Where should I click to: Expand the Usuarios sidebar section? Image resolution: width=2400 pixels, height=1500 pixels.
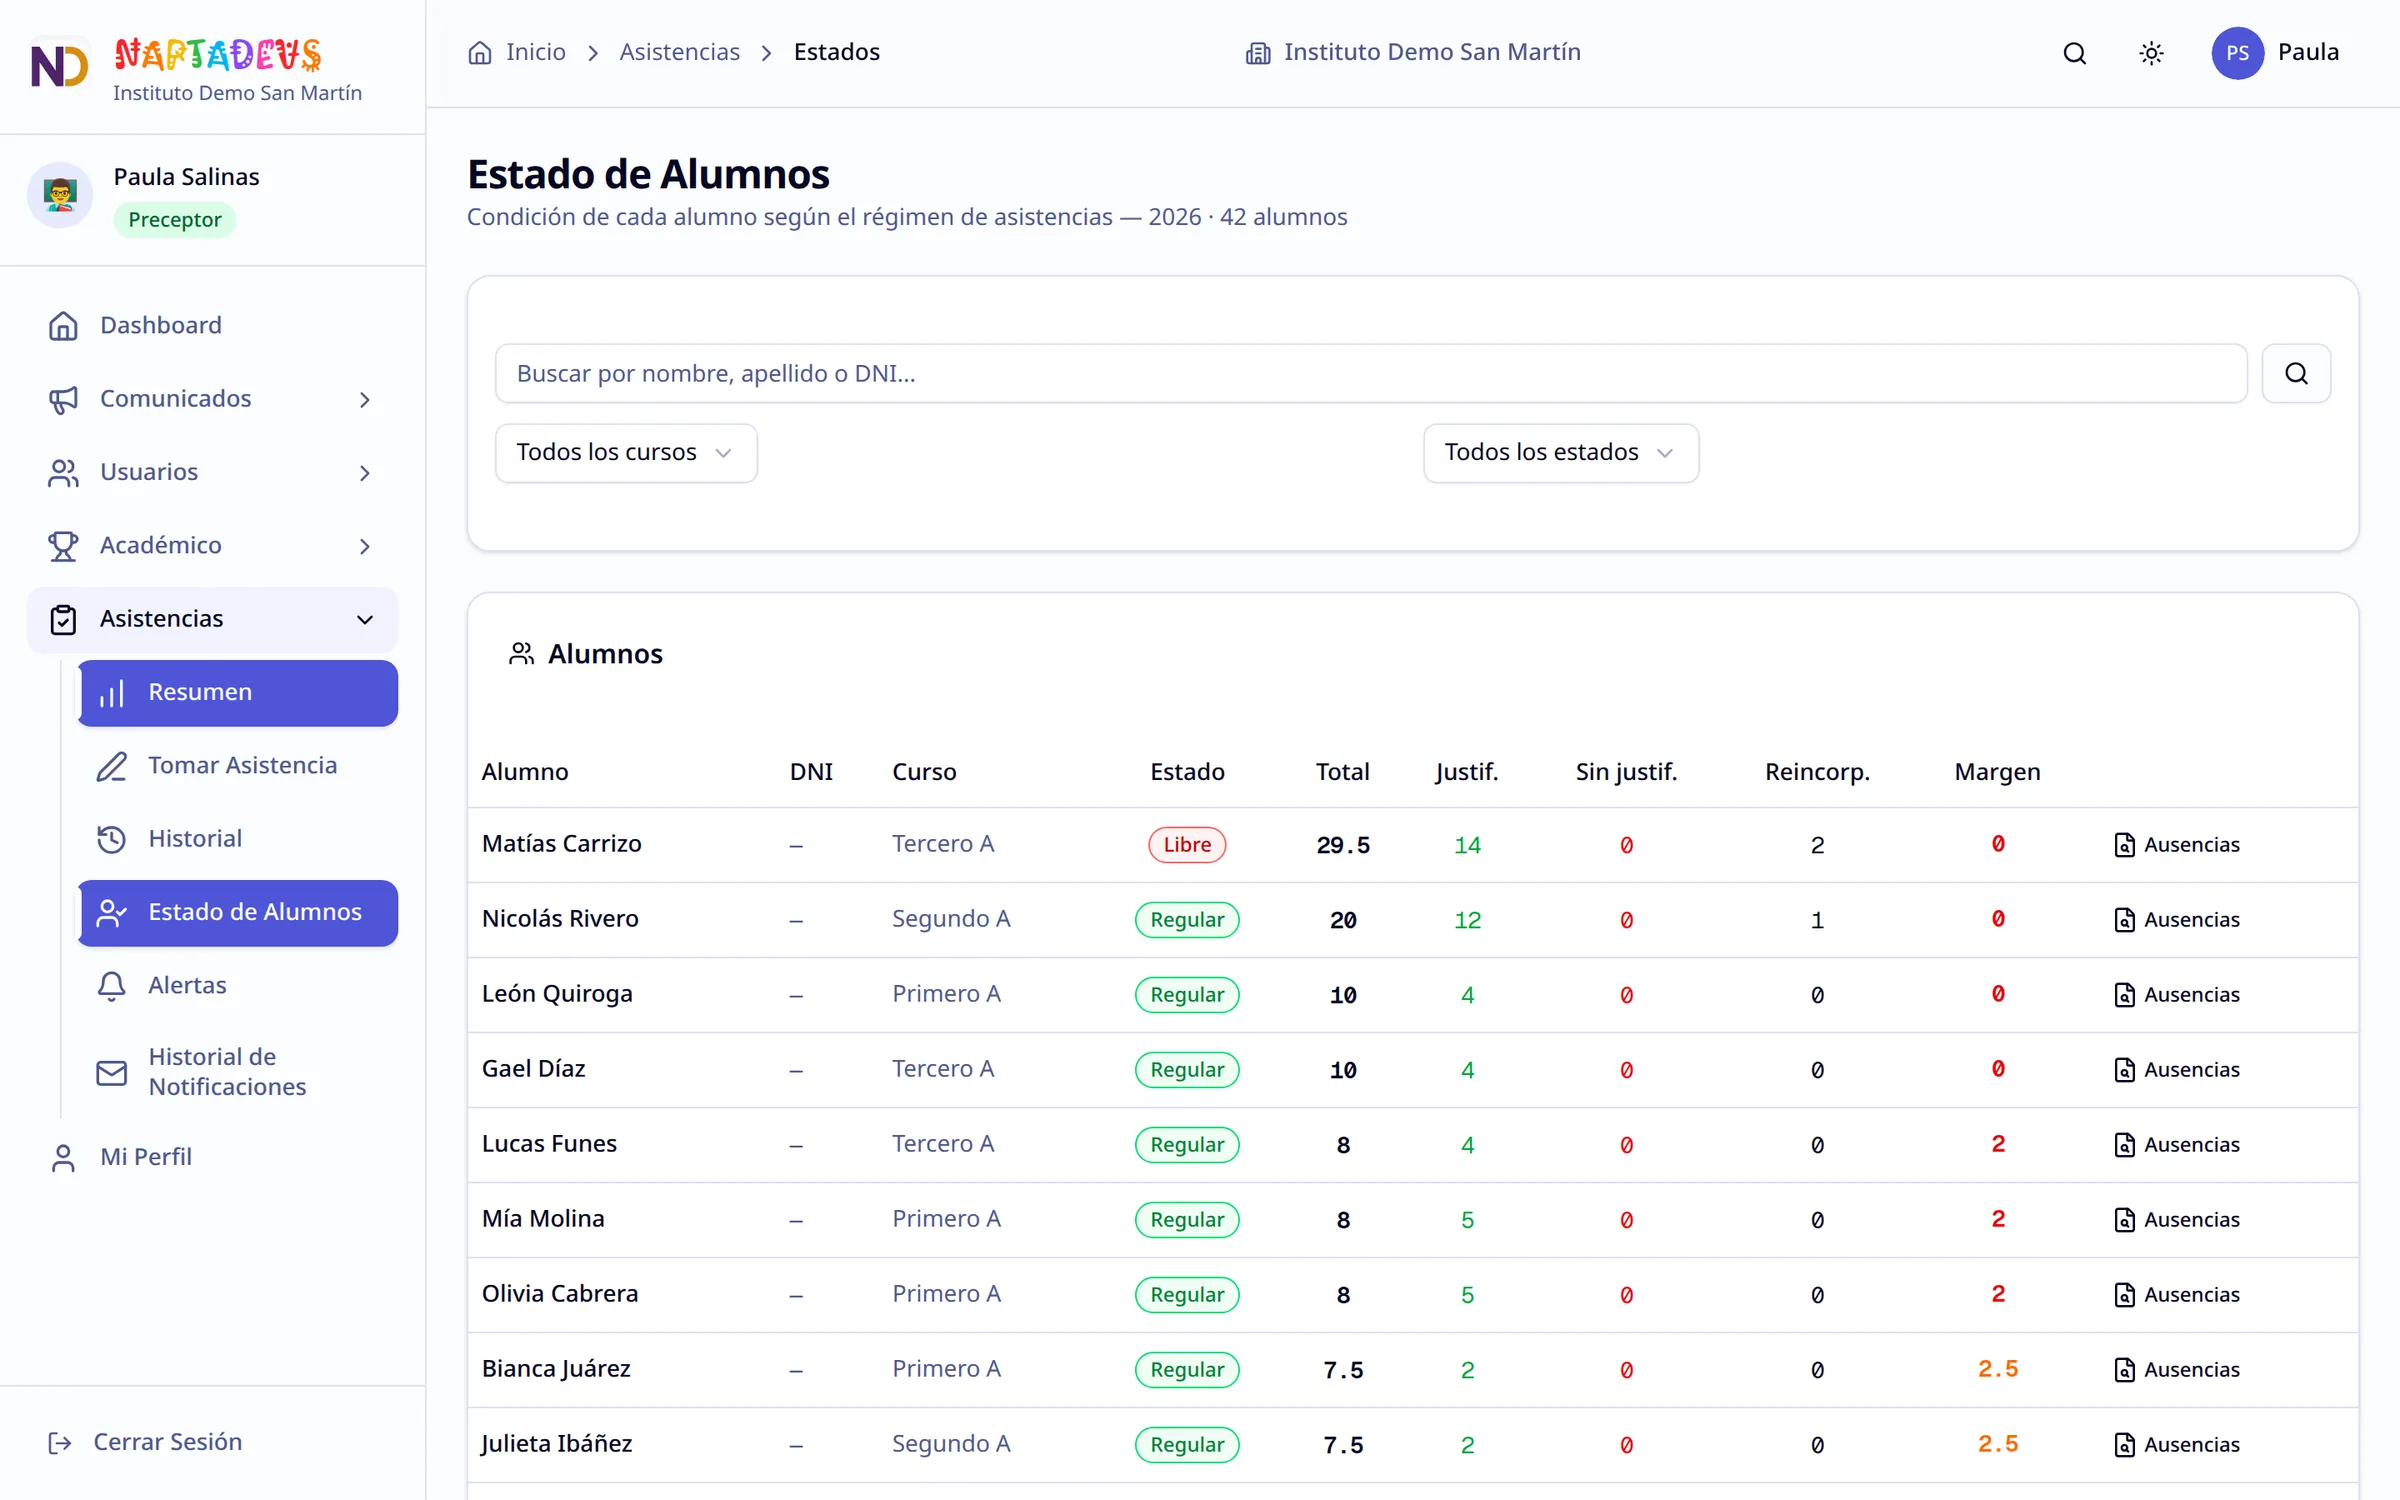pos(212,473)
